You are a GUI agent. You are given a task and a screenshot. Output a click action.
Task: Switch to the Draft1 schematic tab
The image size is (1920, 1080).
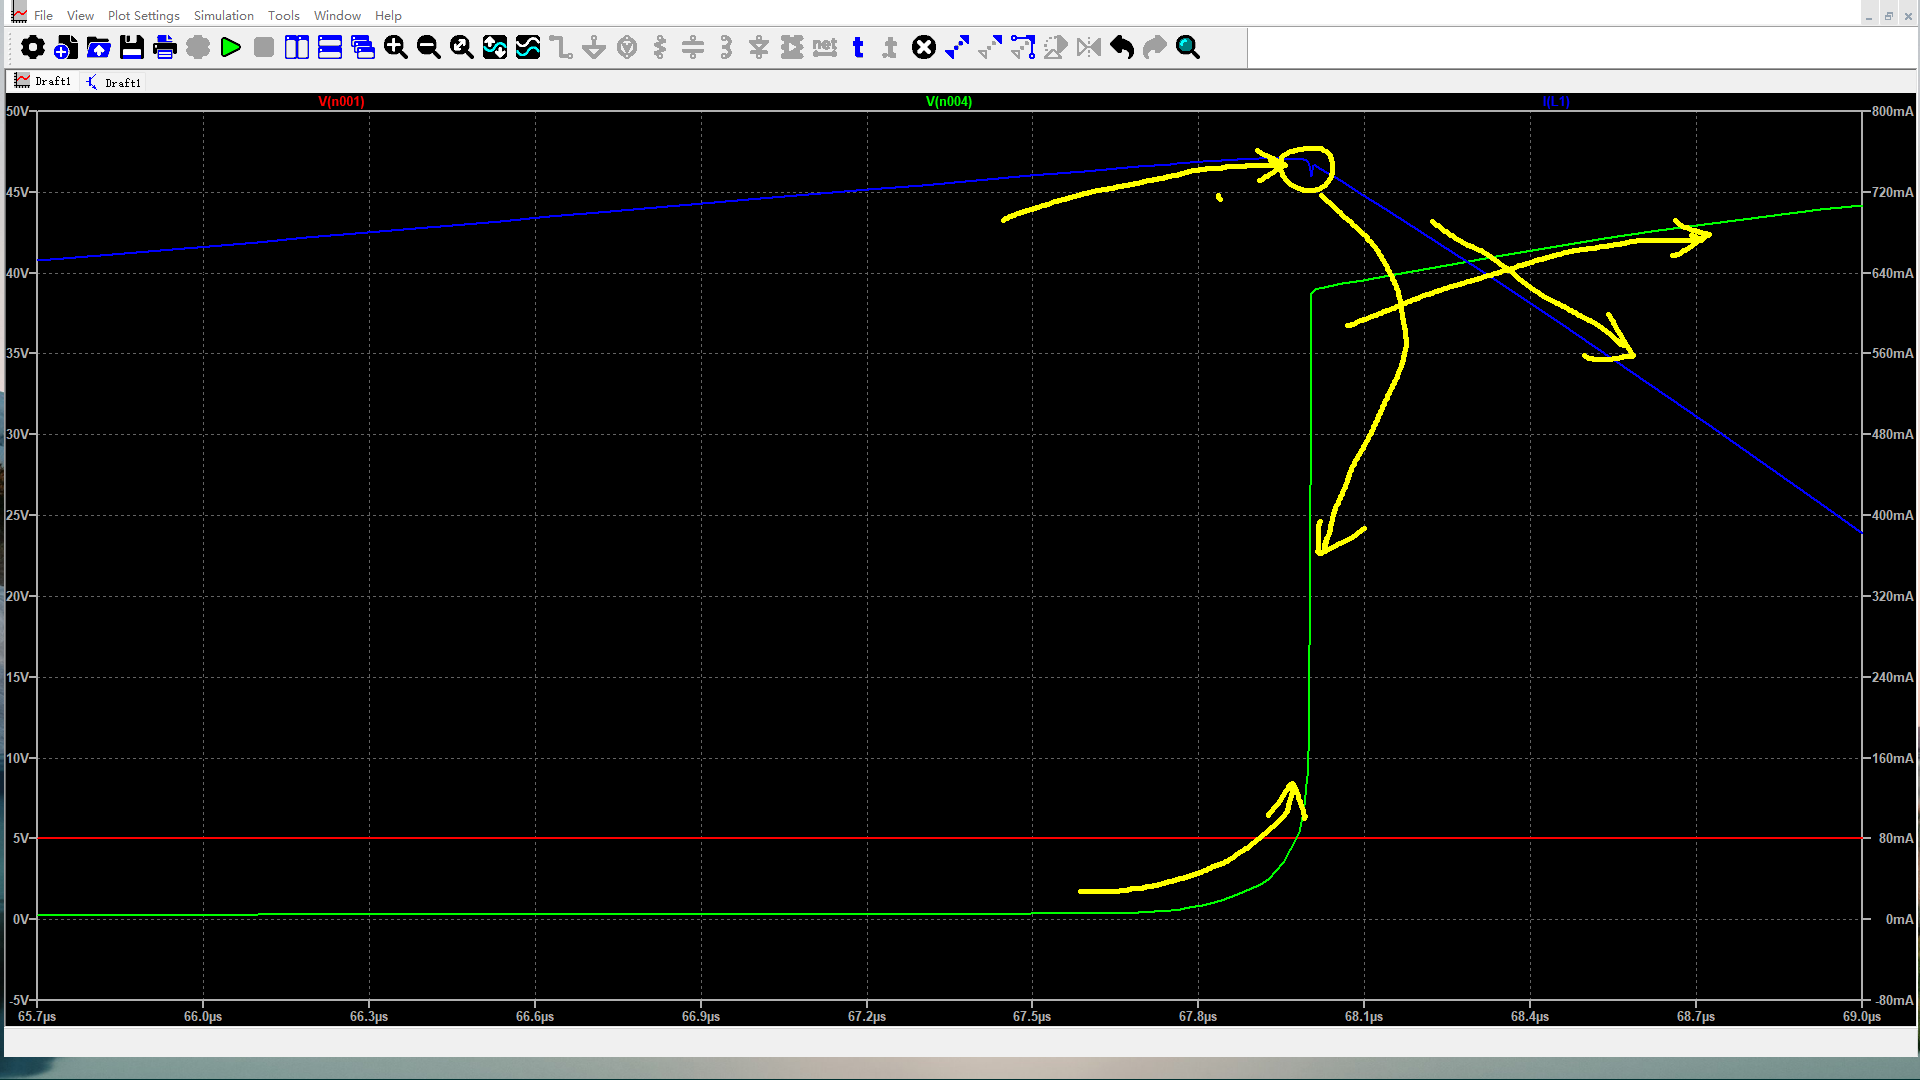113,82
